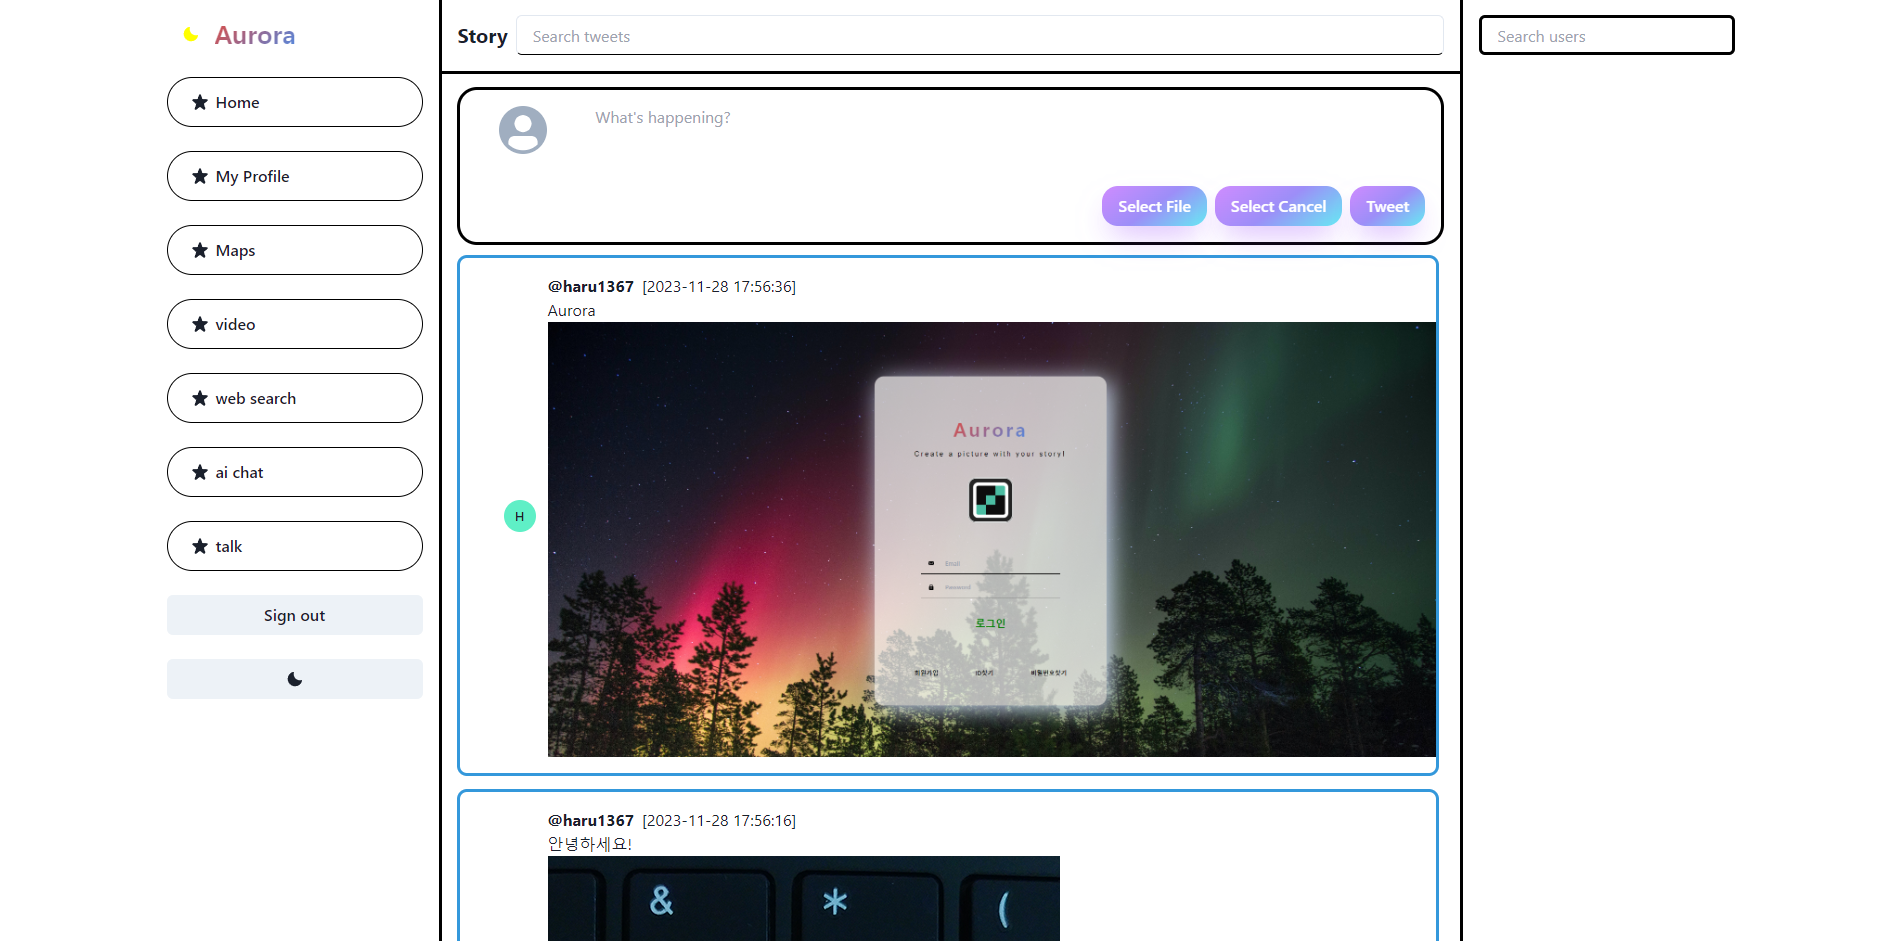Click timestamp [2023-11-28 17:56:16]
Screen dimensions: 1901x941
click(x=719, y=820)
